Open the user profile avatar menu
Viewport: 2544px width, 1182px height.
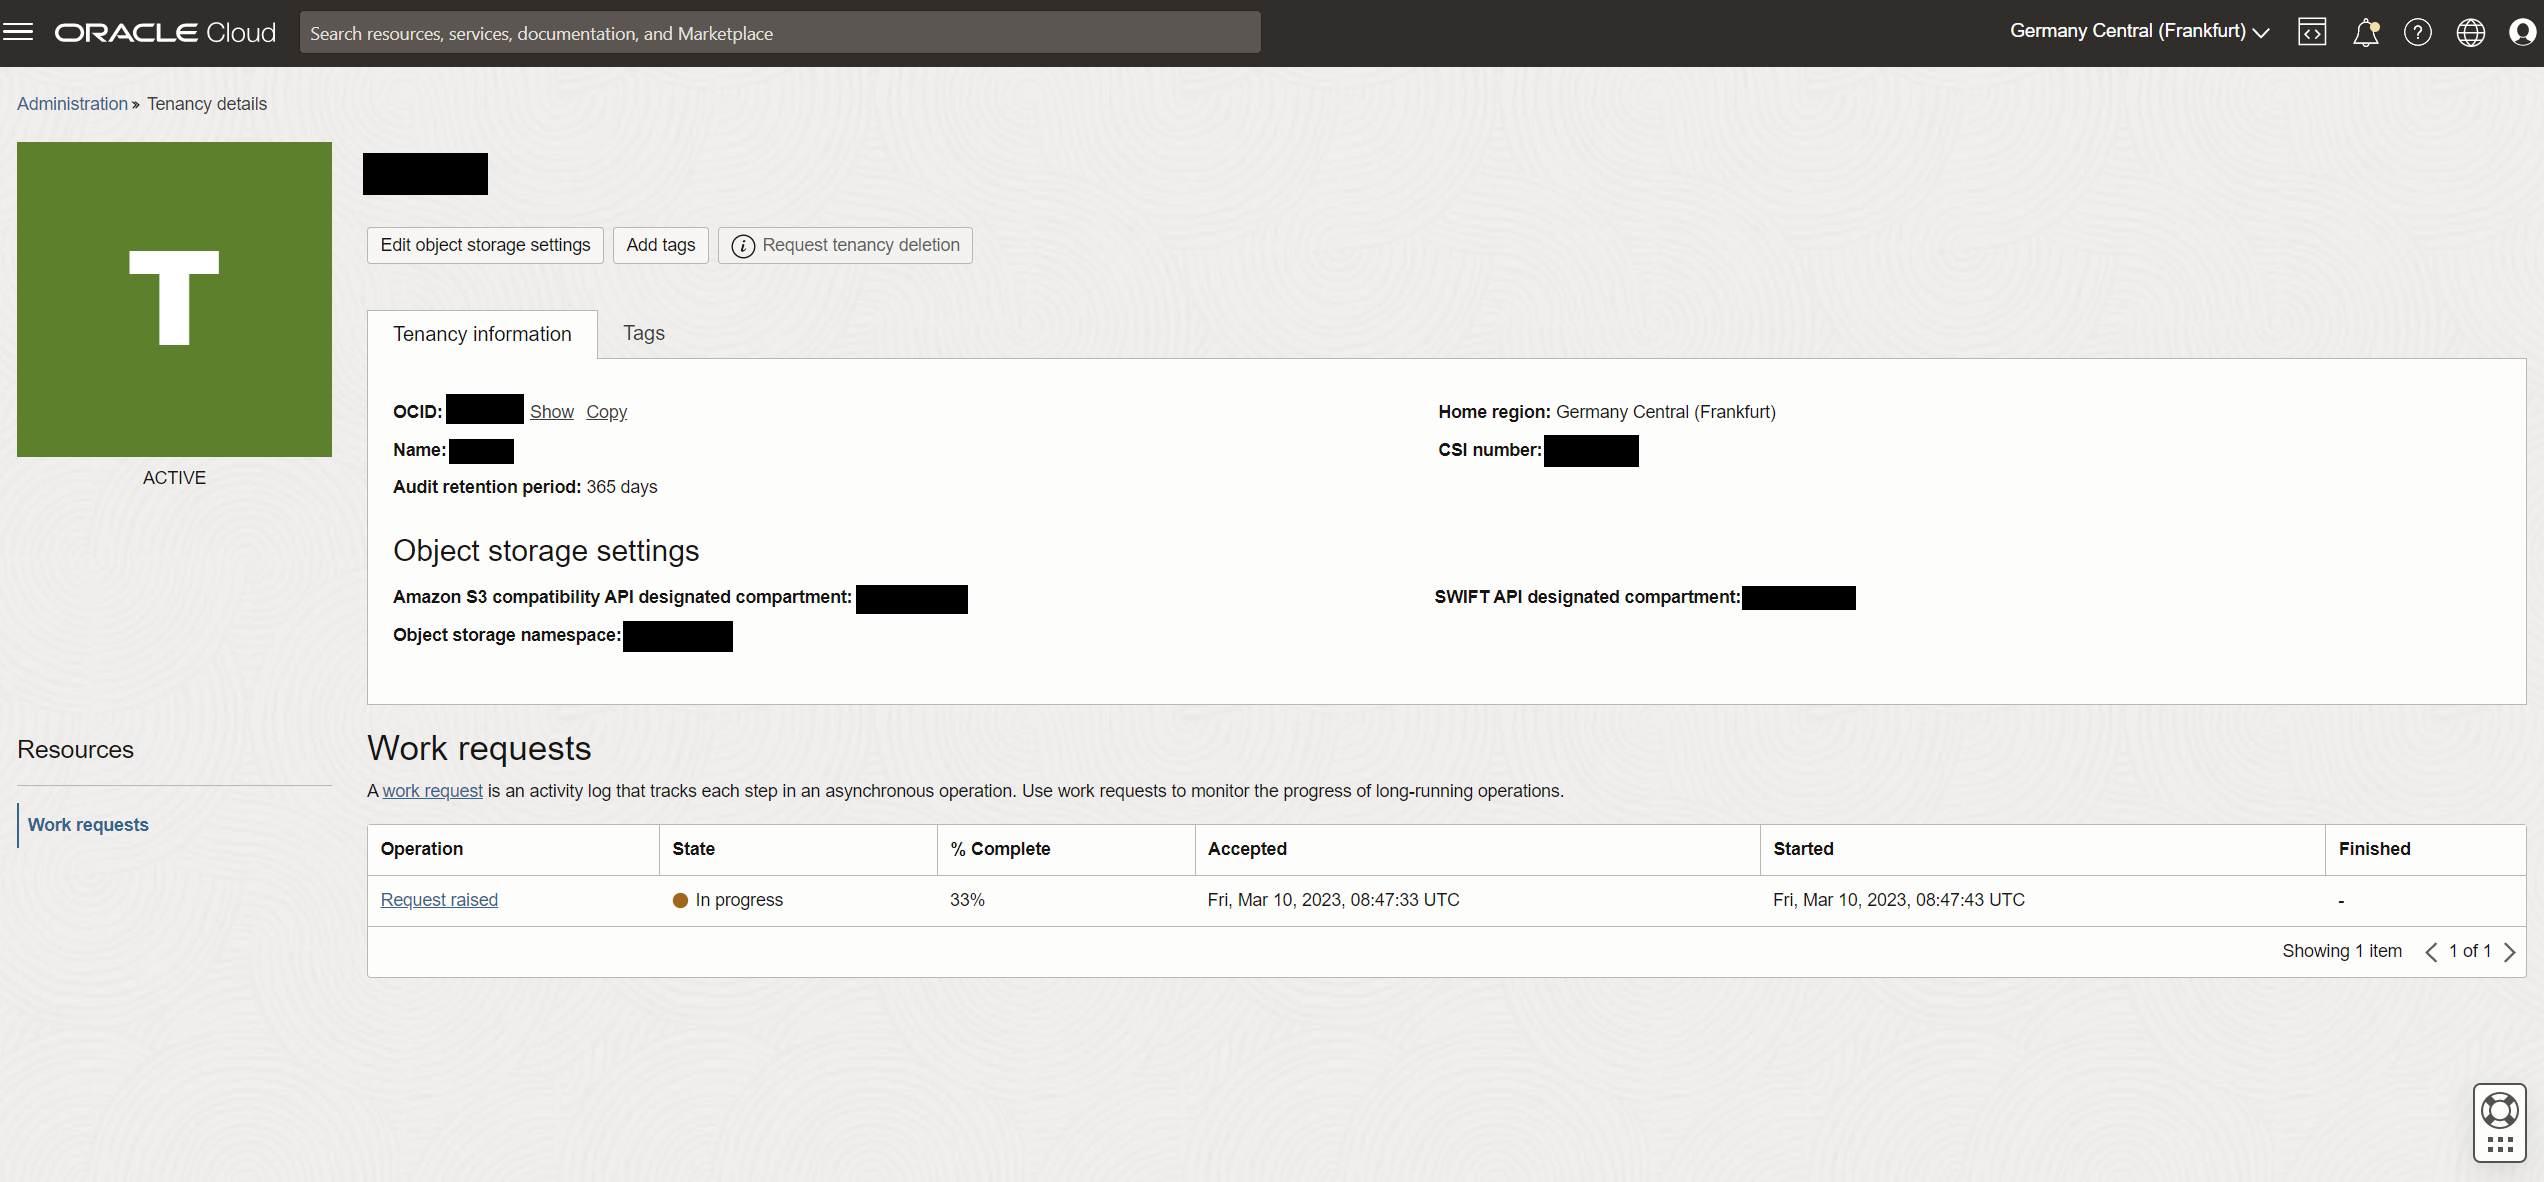pos(2522,32)
